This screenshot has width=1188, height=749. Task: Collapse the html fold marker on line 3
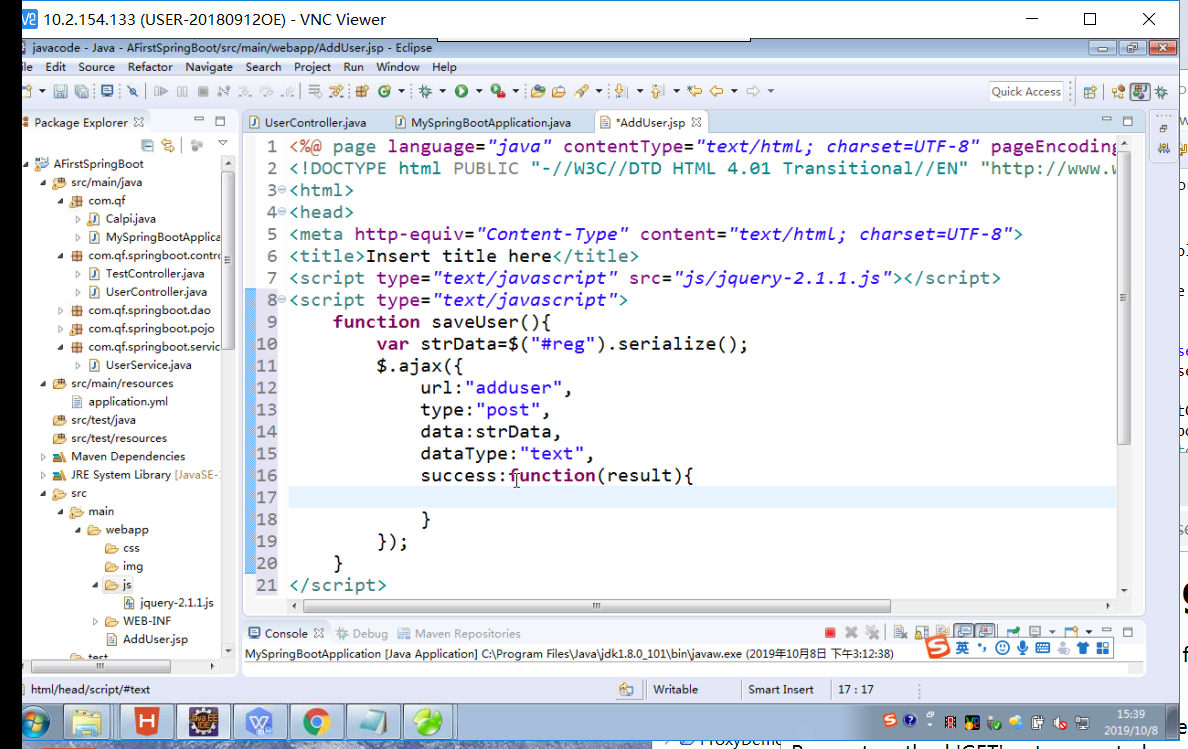[x=282, y=190]
